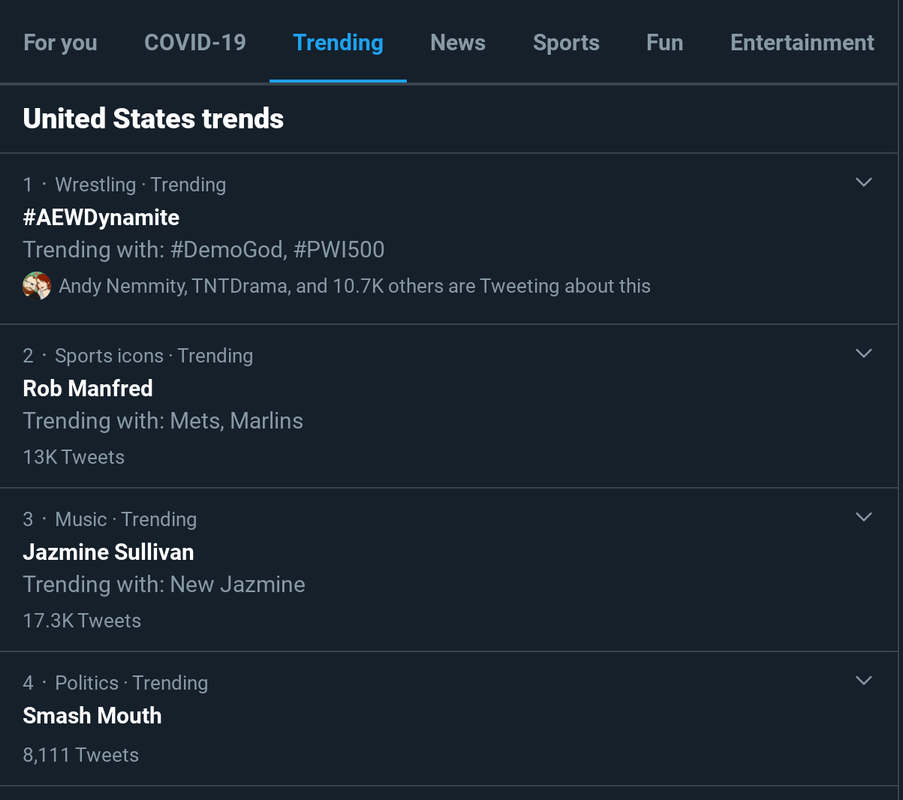Switch to the Fun tab
This screenshot has height=800, width=903.
[665, 43]
